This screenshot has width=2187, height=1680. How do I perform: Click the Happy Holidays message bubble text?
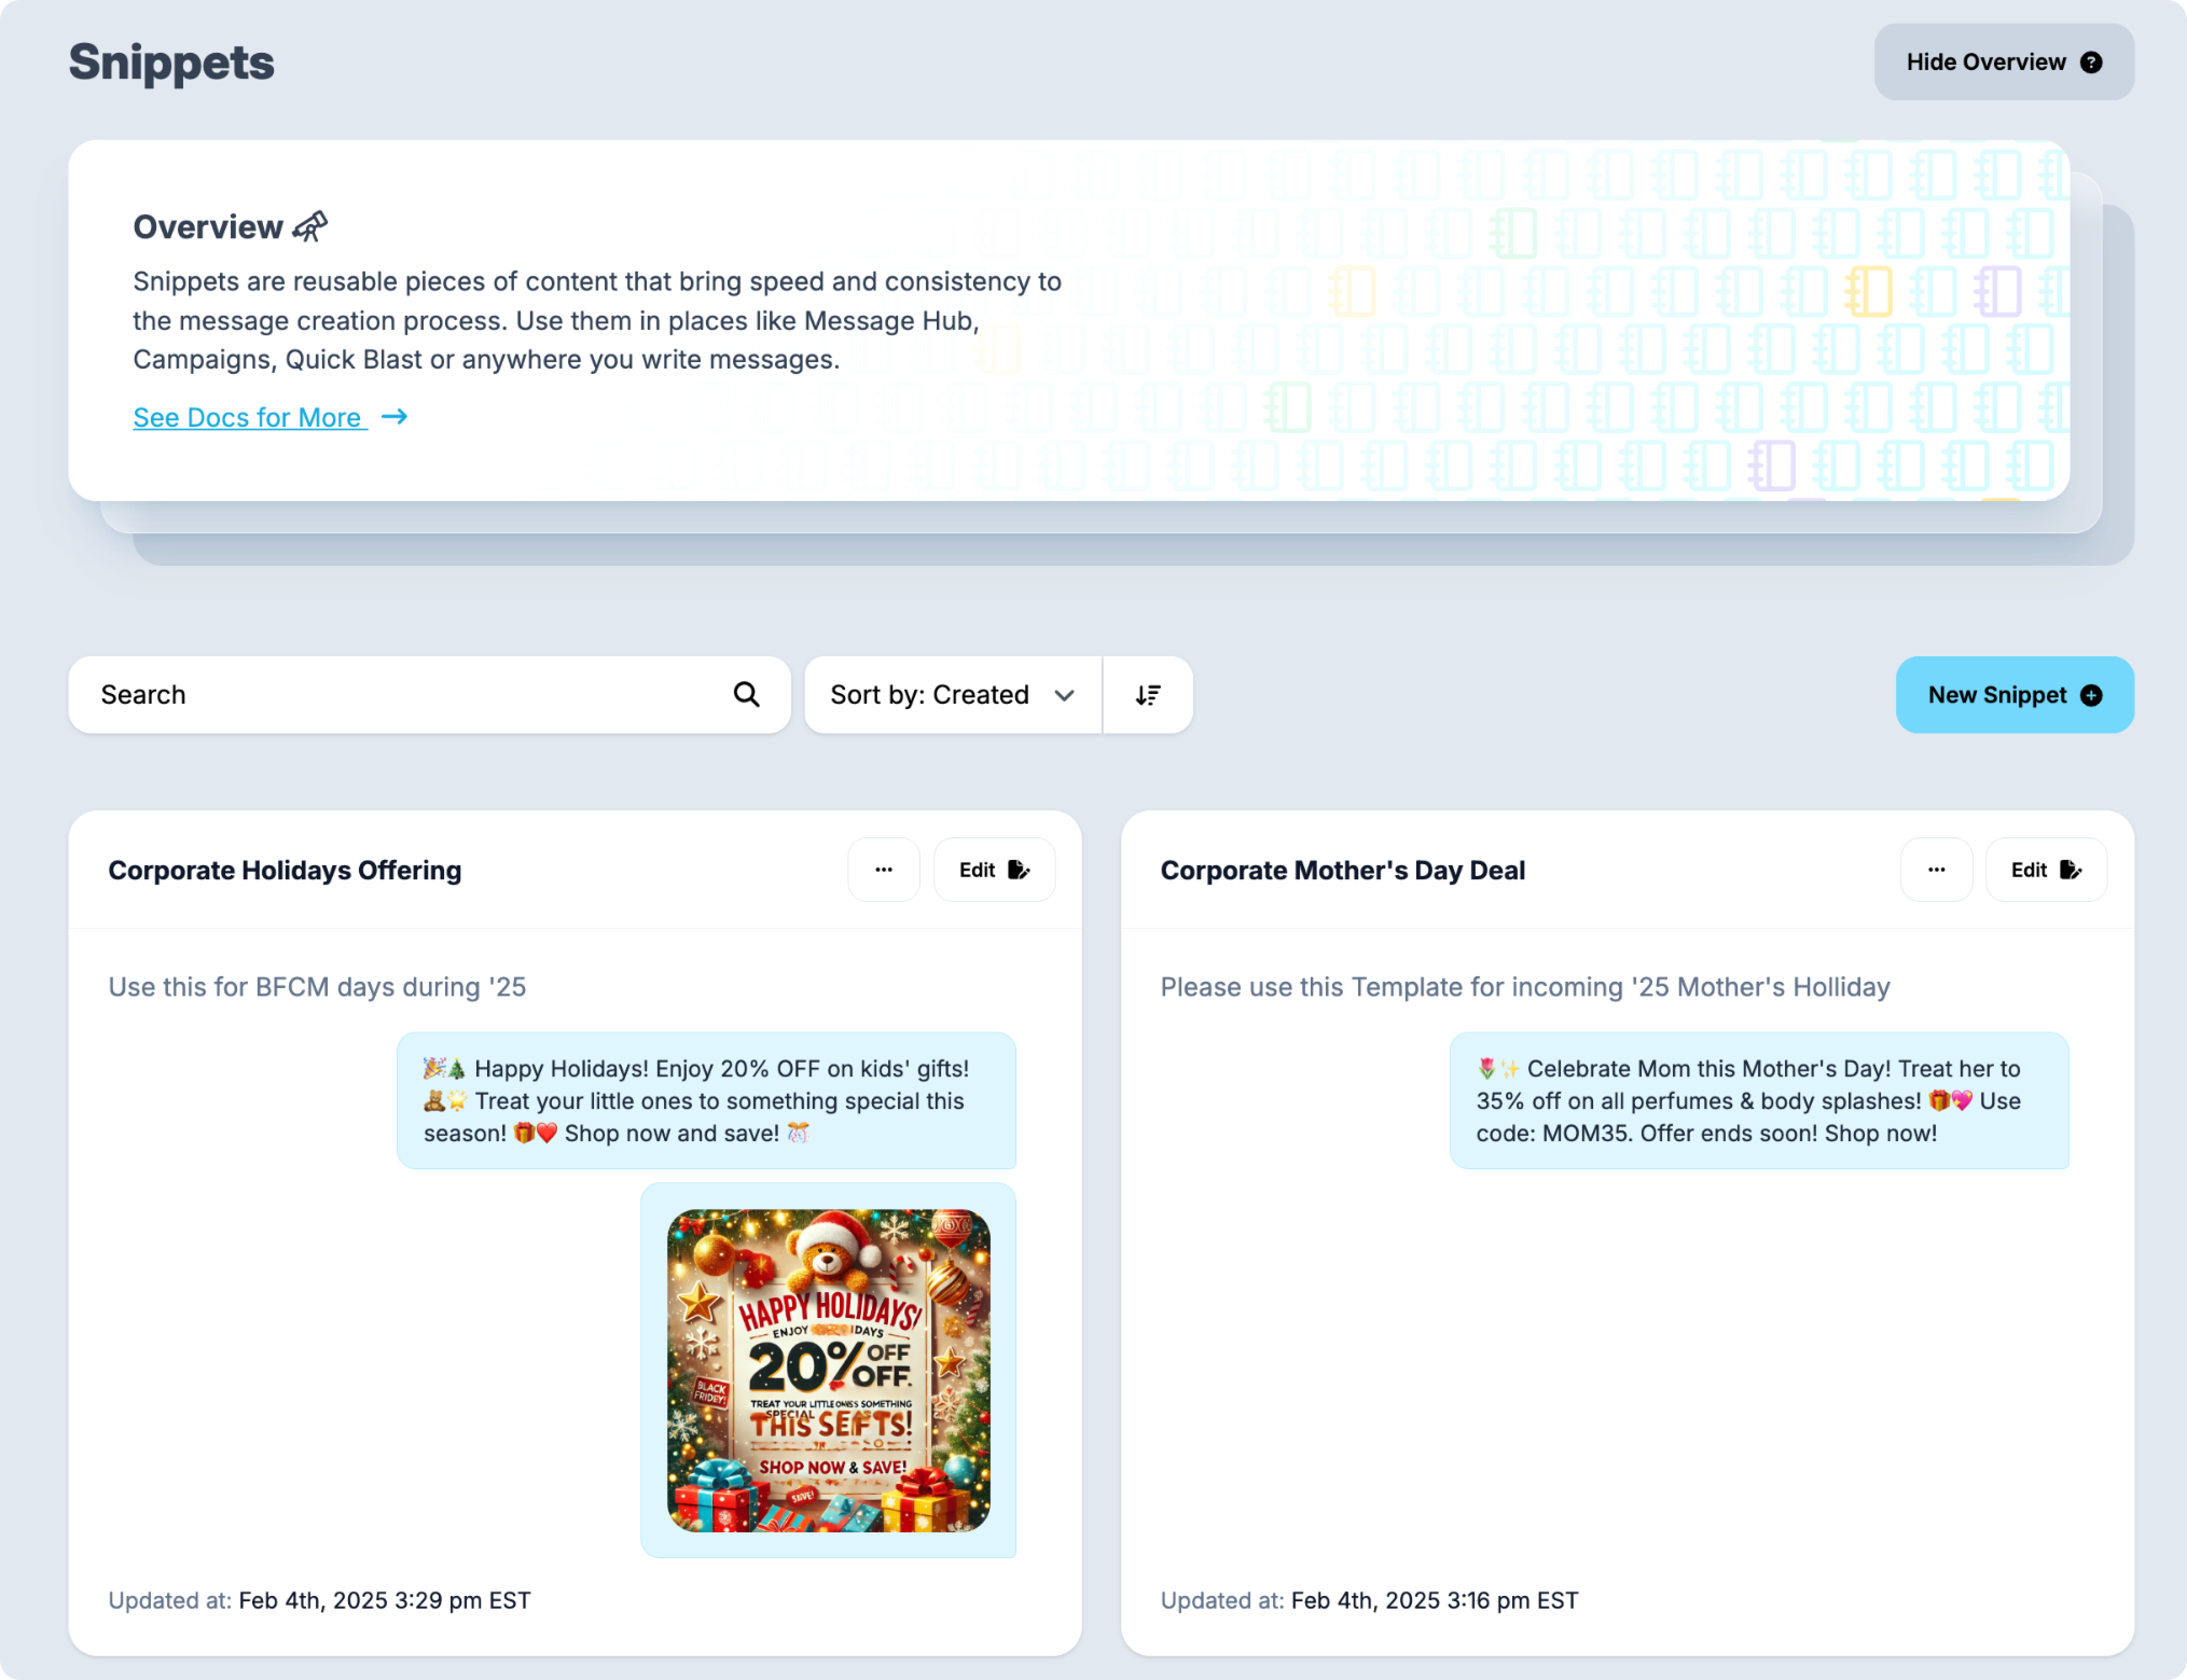[x=706, y=1100]
